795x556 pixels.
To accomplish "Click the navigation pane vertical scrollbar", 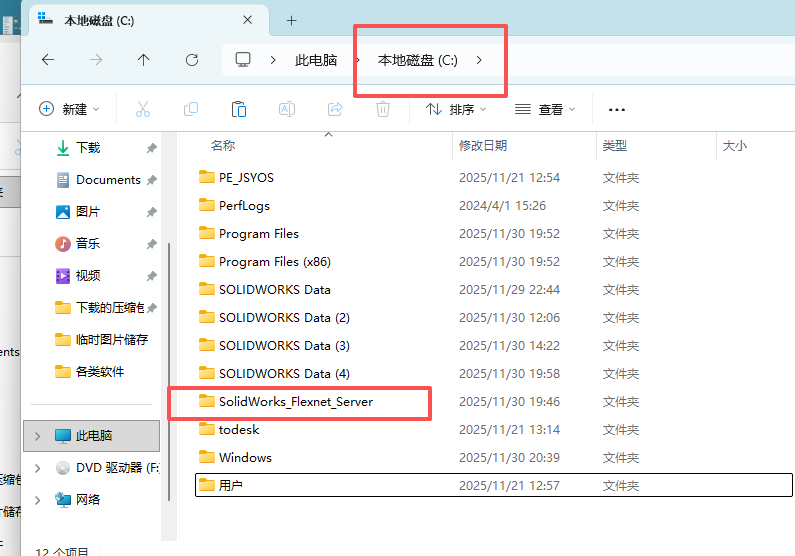I will [169, 372].
